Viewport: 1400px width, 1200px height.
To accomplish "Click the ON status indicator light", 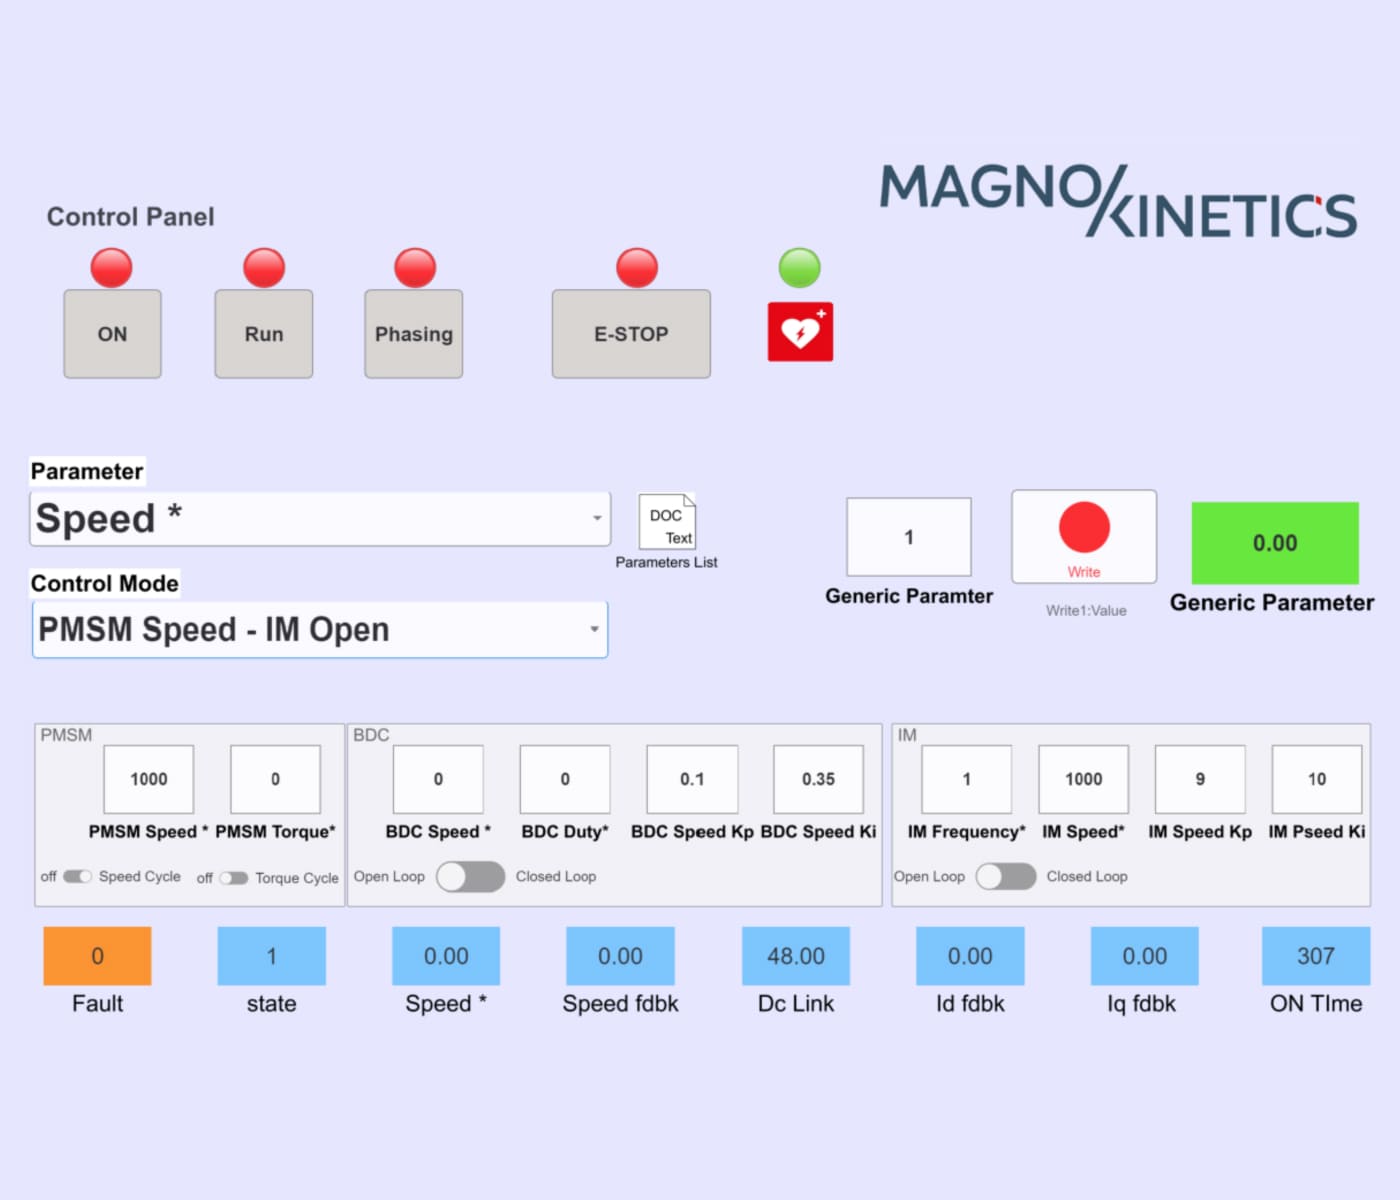I will click(111, 267).
